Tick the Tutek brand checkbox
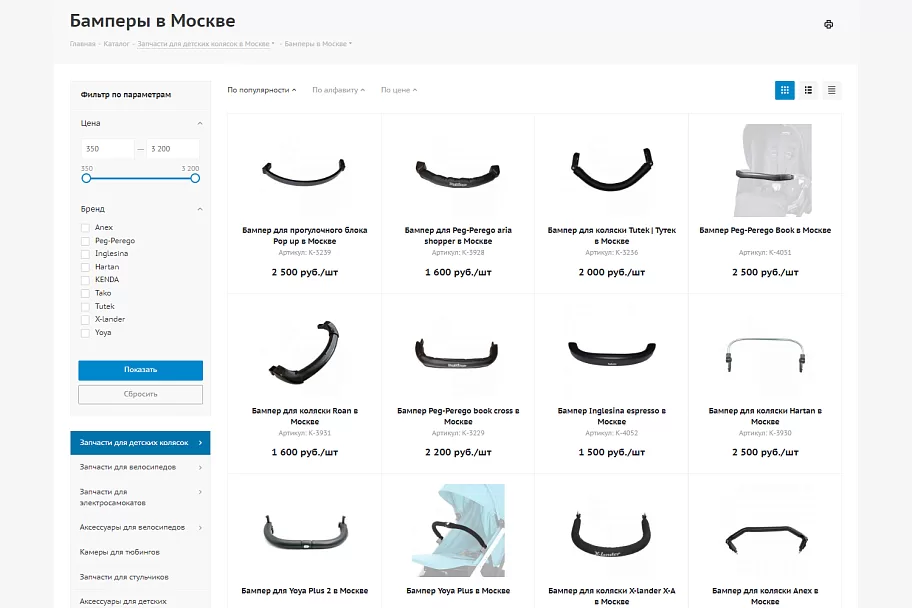912x608 pixels. click(x=86, y=307)
